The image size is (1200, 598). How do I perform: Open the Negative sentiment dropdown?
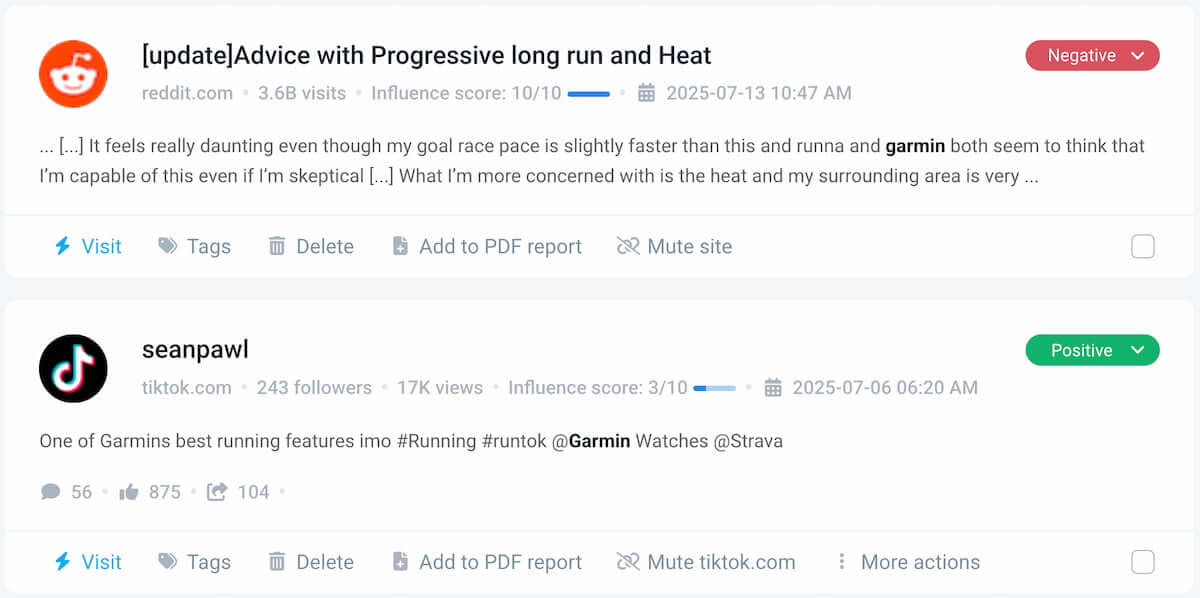[x=1092, y=56]
